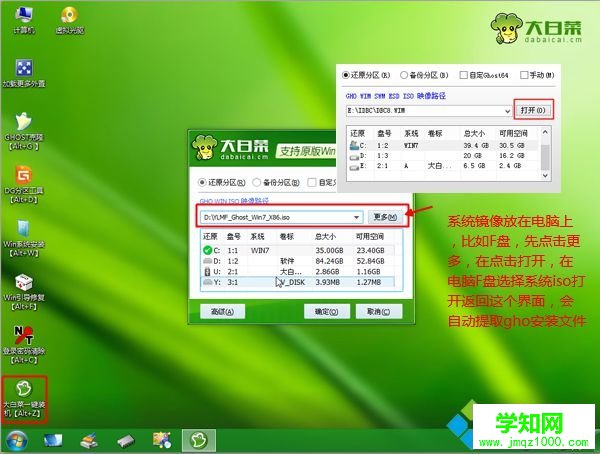This screenshot has height=454, width=600.
Task: Expand the IBC8.WIM path dropdown arrow
Action: [507, 111]
